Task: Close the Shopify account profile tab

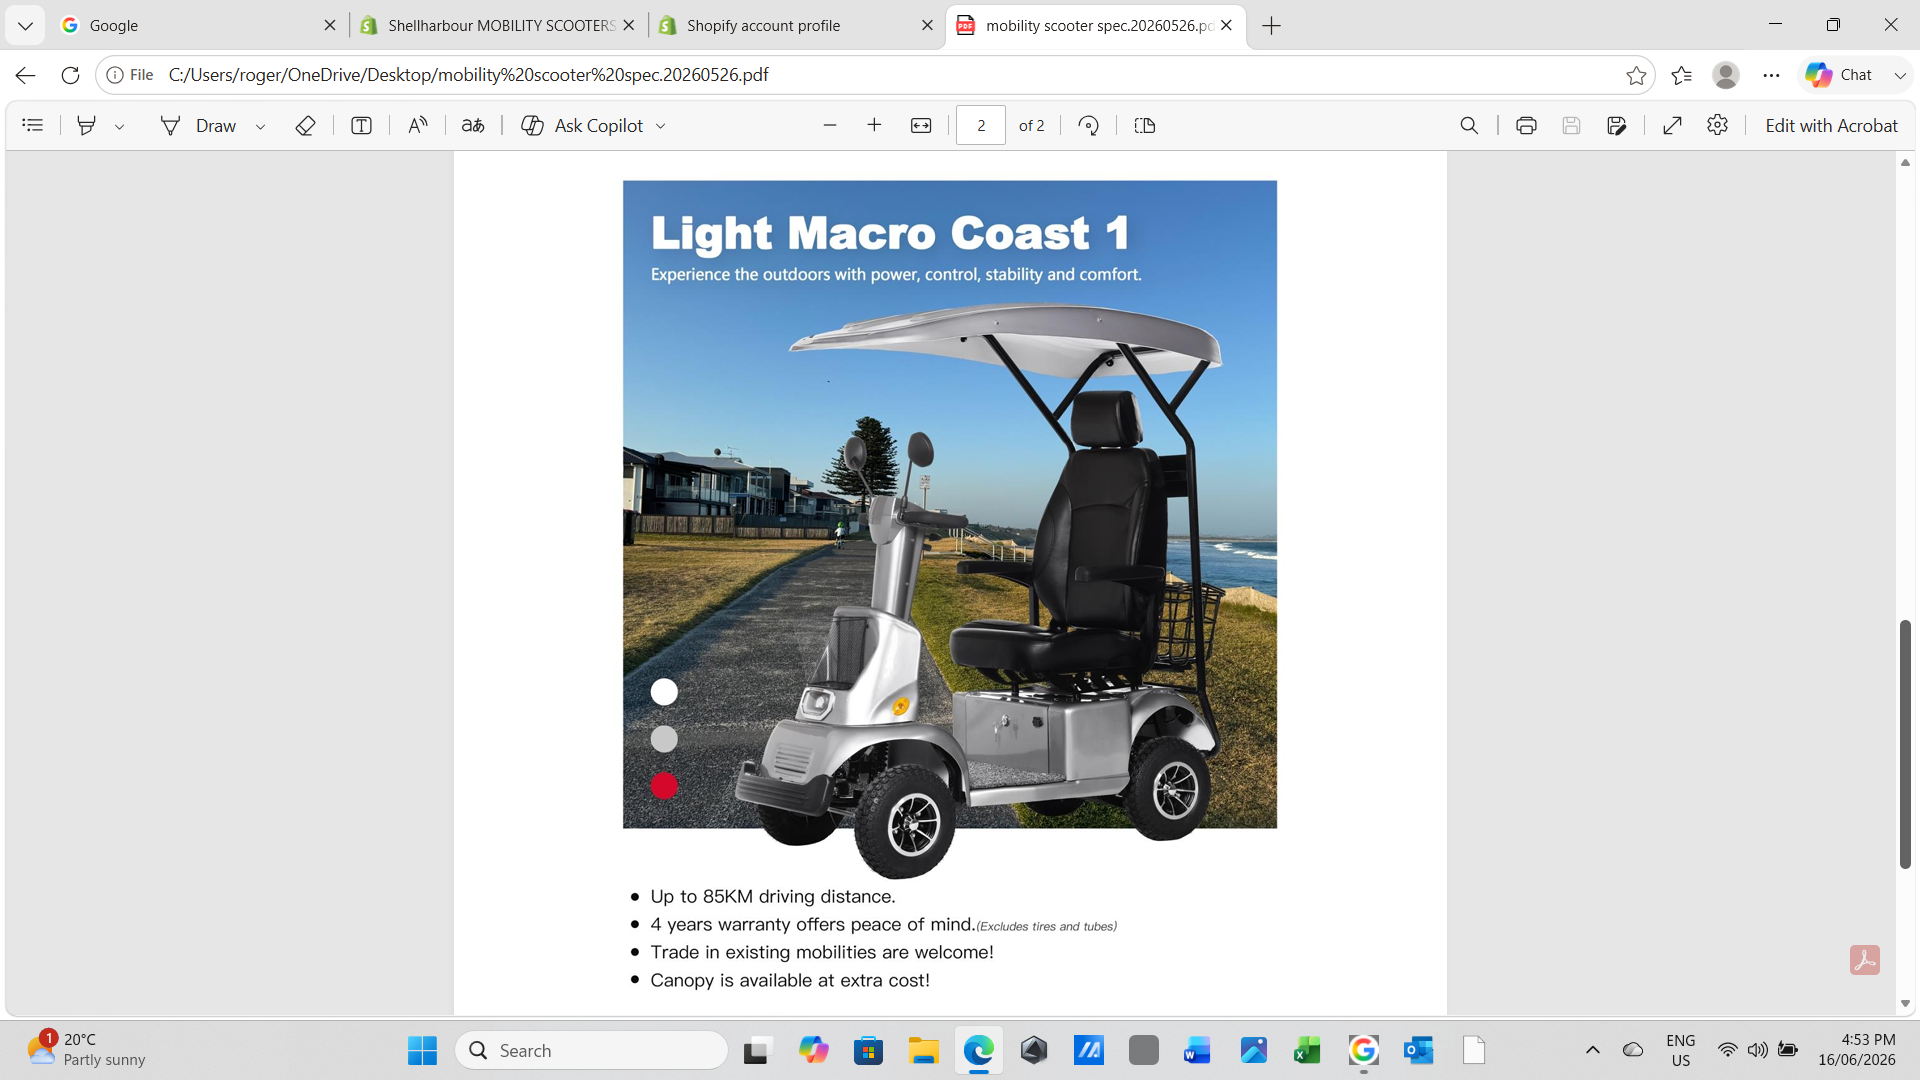Action: click(927, 25)
